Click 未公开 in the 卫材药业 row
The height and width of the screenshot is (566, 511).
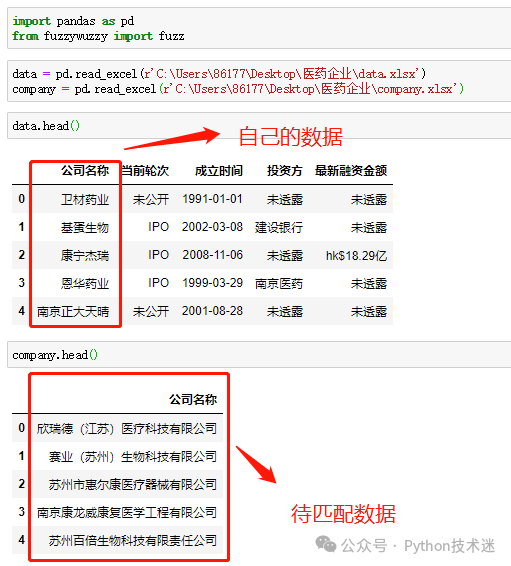click(151, 199)
